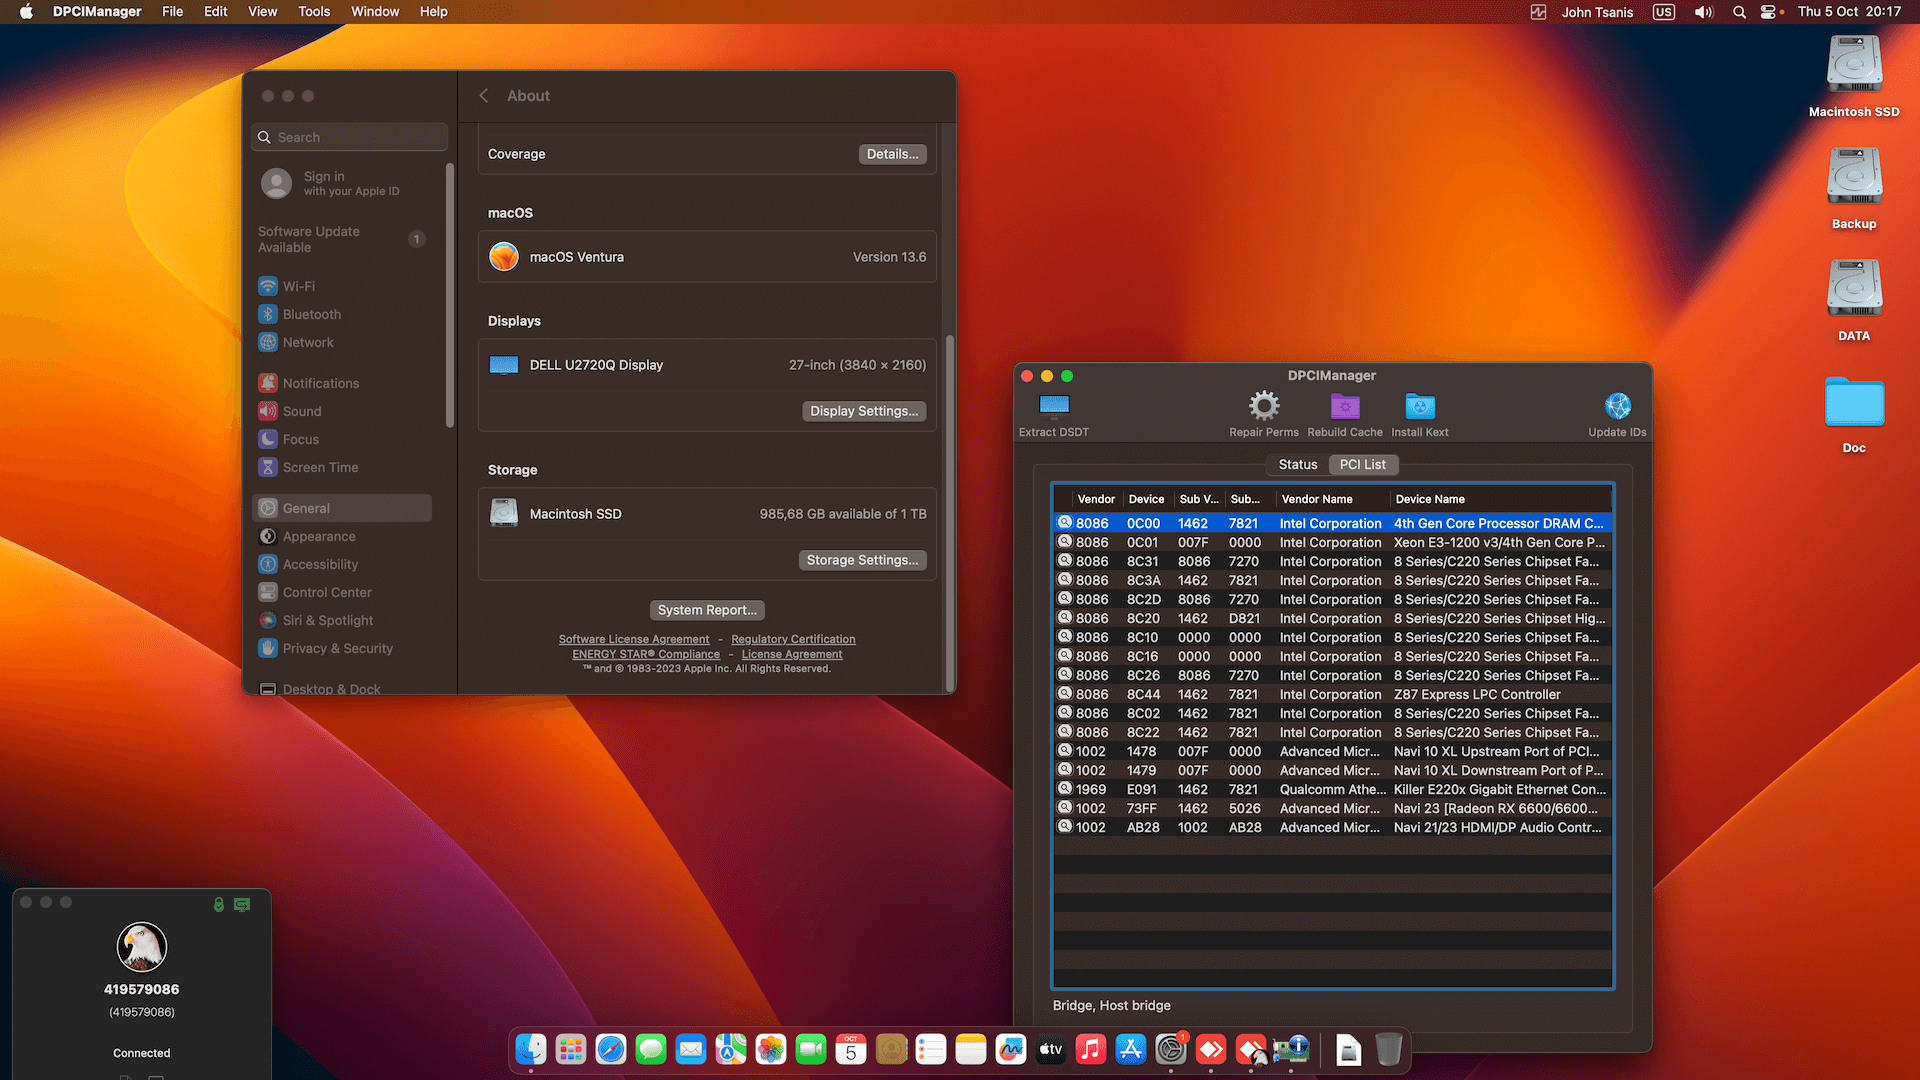The width and height of the screenshot is (1920, 1080).
Task: Open Display Settings for DELL U2720Q
Action: pos(863,411)
